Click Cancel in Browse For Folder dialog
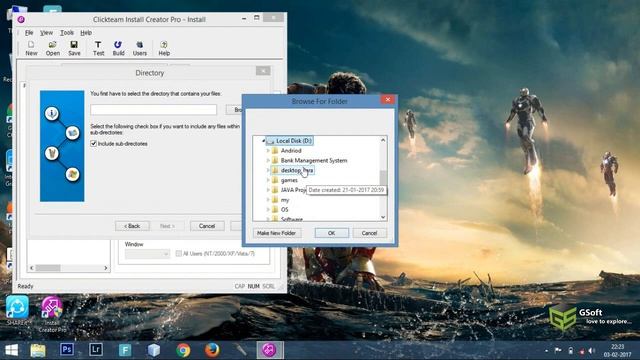The width and height of the screenshot is (640, 360). [x=369, y=233]
